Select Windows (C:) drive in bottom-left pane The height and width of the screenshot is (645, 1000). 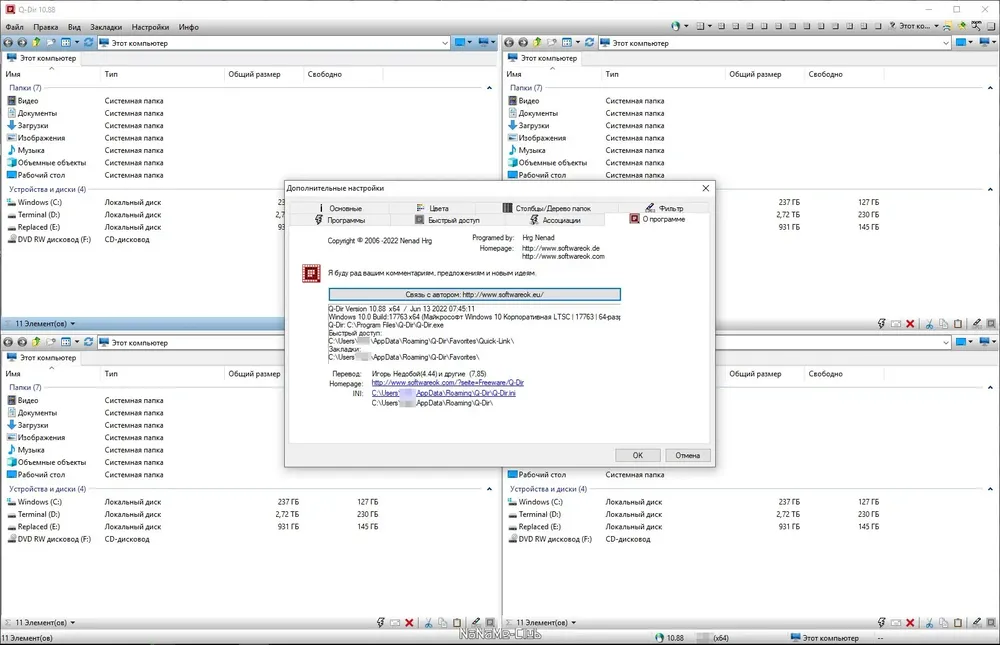[x=39, y=502]
